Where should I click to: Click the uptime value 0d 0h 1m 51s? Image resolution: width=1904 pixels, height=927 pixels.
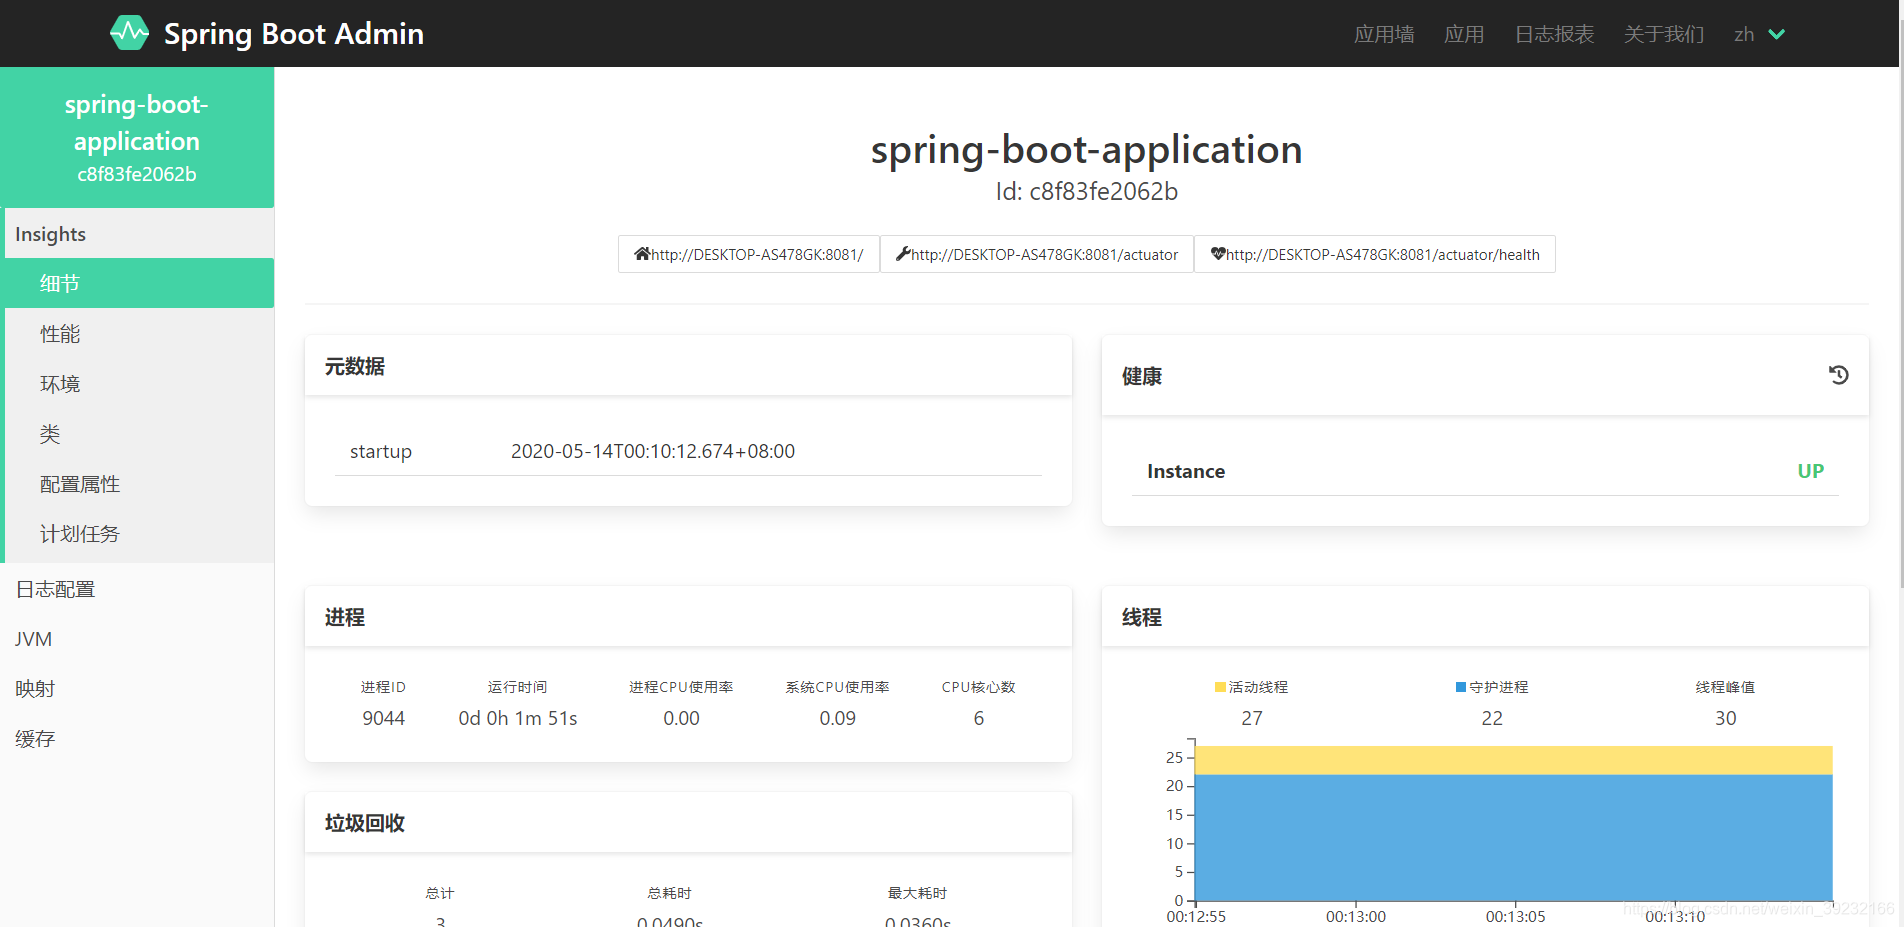pyautogui.click(x=518, y=718)
